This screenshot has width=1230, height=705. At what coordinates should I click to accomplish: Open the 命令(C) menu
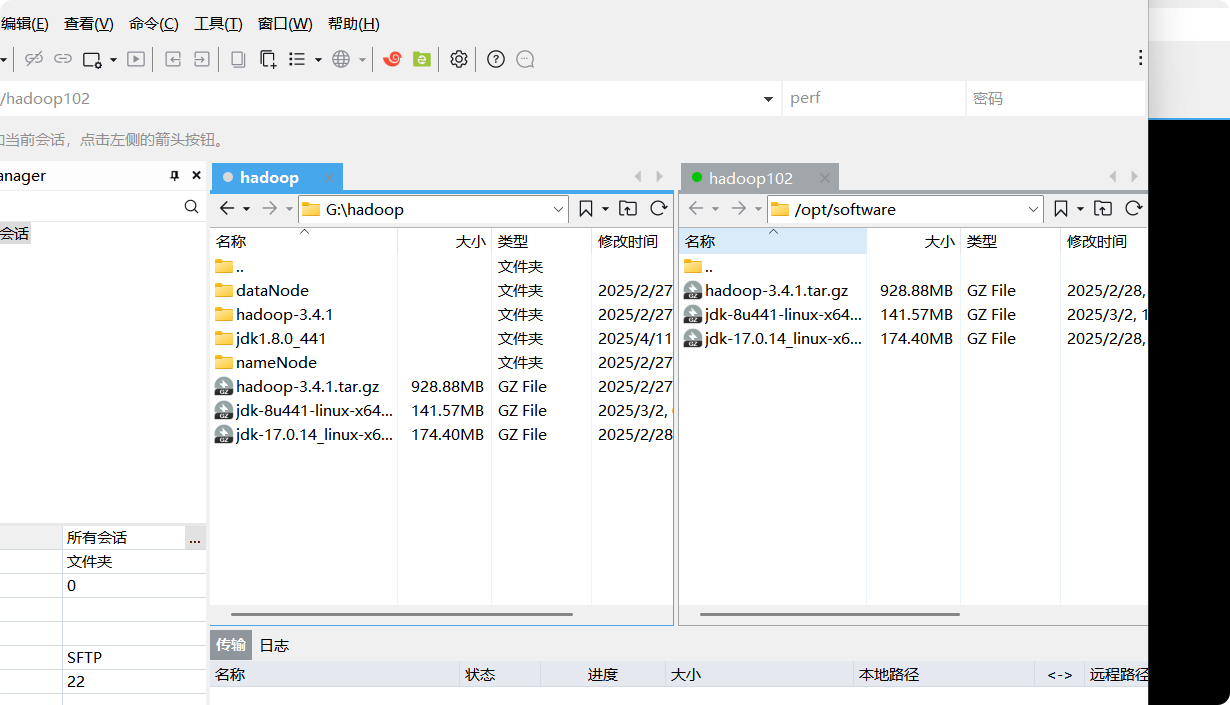coord(154,24)
